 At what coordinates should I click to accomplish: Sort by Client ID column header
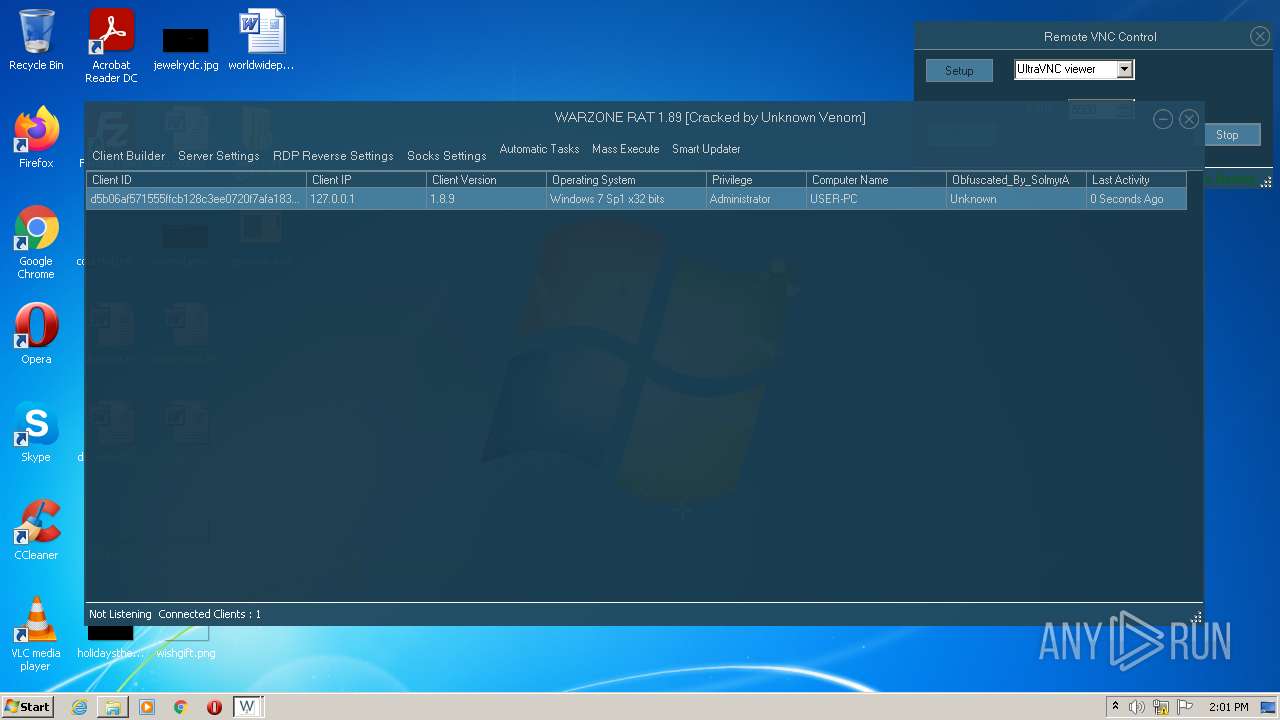point(197,180)
